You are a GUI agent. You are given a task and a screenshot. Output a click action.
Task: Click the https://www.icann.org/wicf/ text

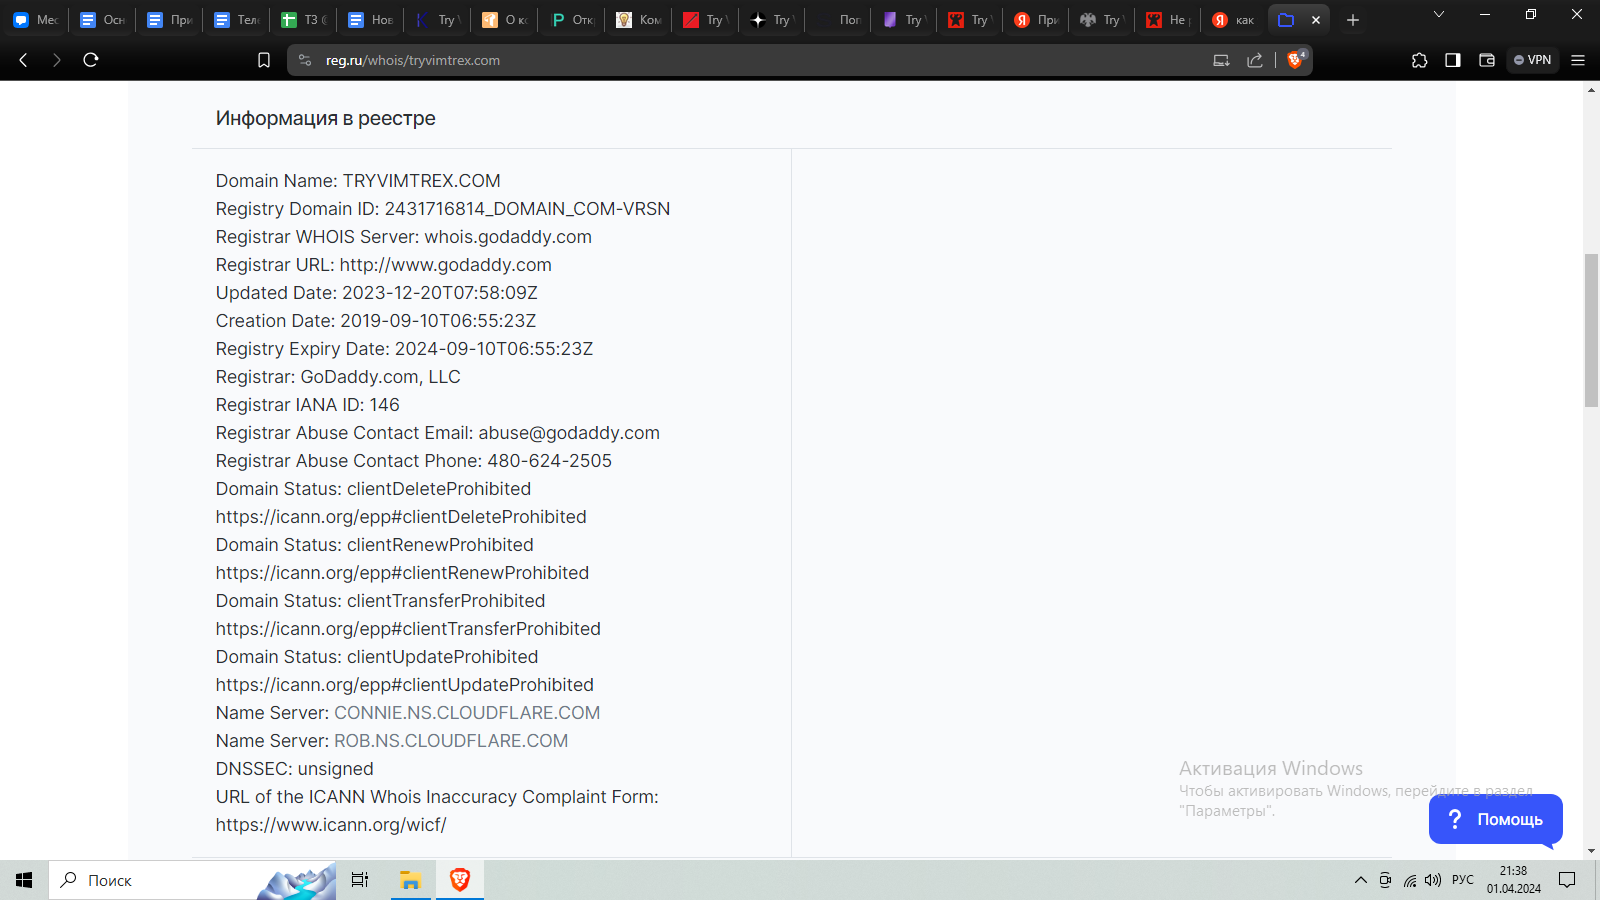[331, 825]
